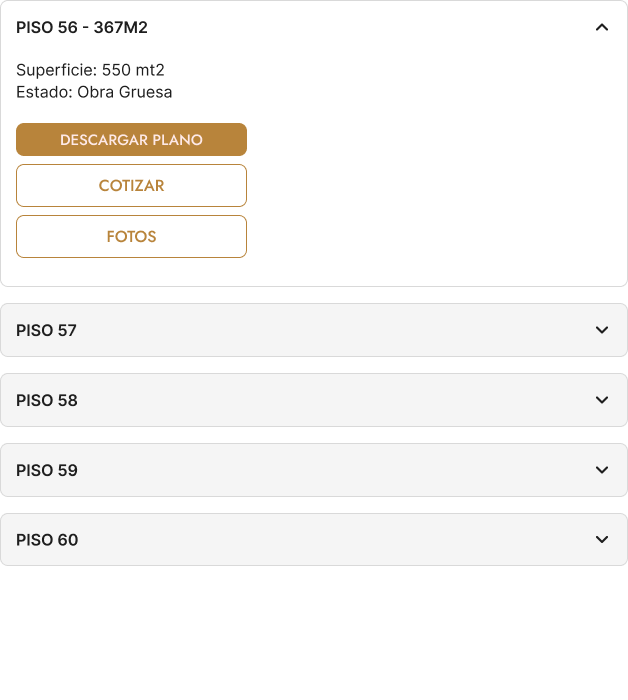Image resolution: width=628 pixels, height=700 pixels.
Task: Expand the PISO 59 accordion row
Action: (314, 470)
